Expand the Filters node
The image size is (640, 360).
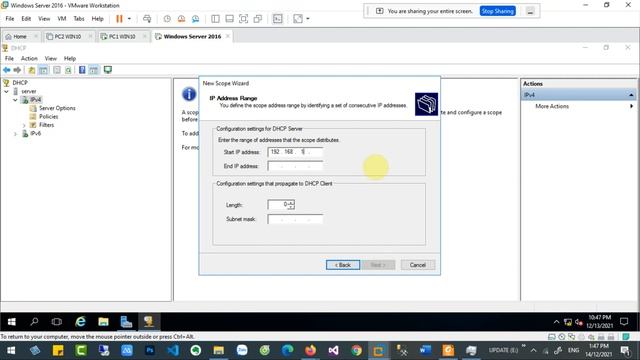click(x=24, y=125)
